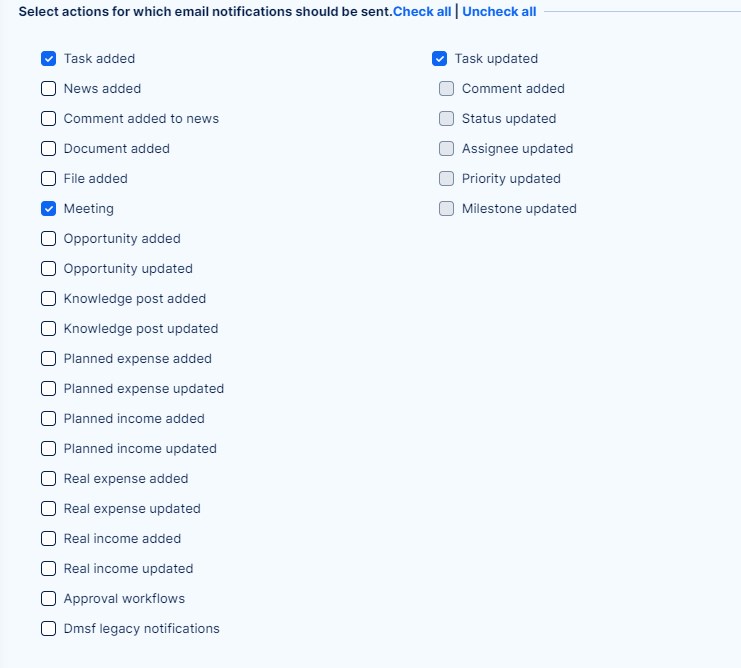
Task: Enable Knowledge post added notification
Action: pos(48,299)
